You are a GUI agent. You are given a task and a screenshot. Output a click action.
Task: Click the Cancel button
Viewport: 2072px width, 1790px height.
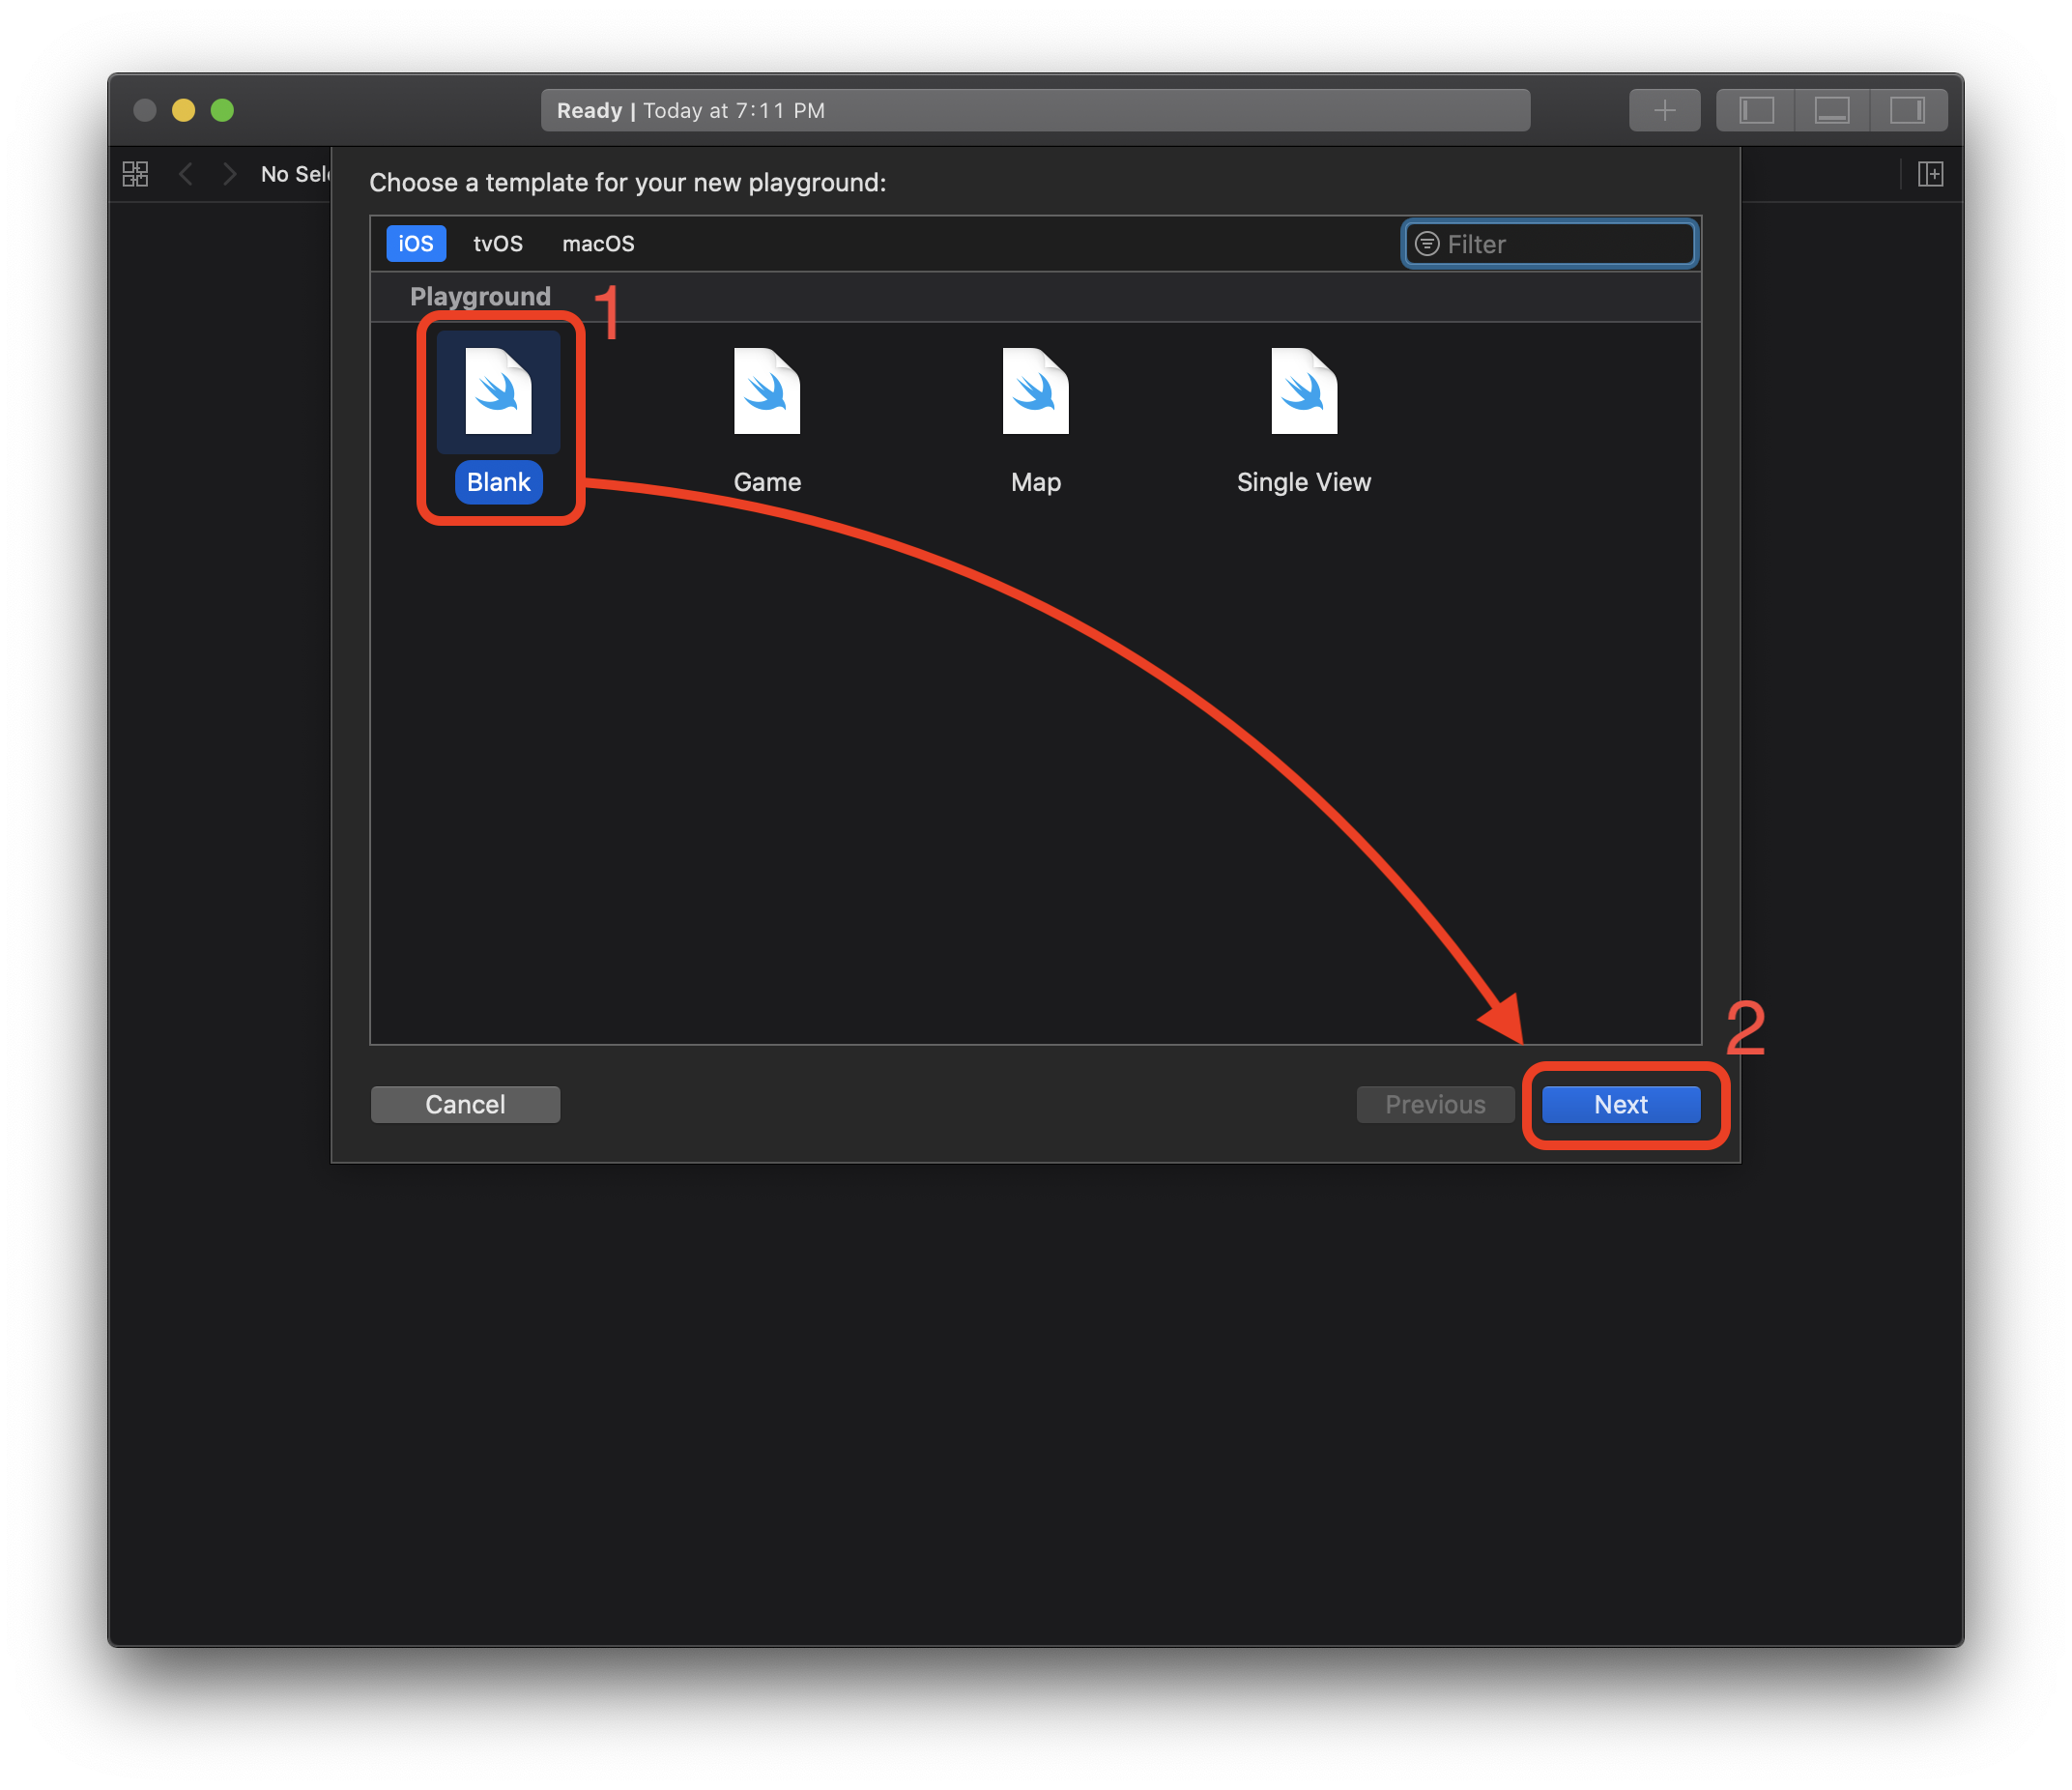point(465,1104)
